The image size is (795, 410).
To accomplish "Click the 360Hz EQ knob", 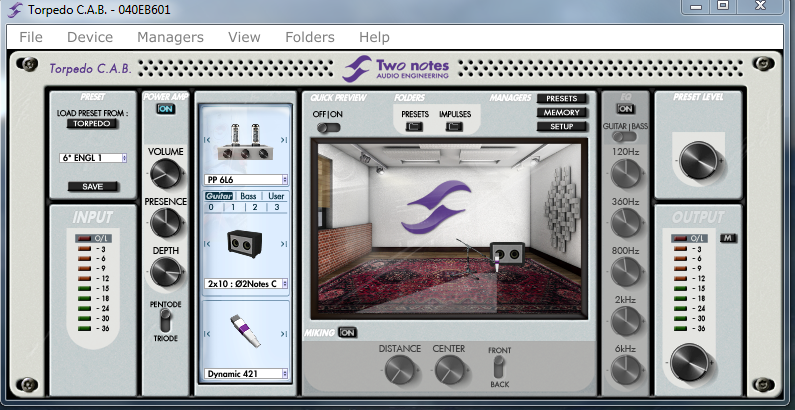I will tap(626, 223).
